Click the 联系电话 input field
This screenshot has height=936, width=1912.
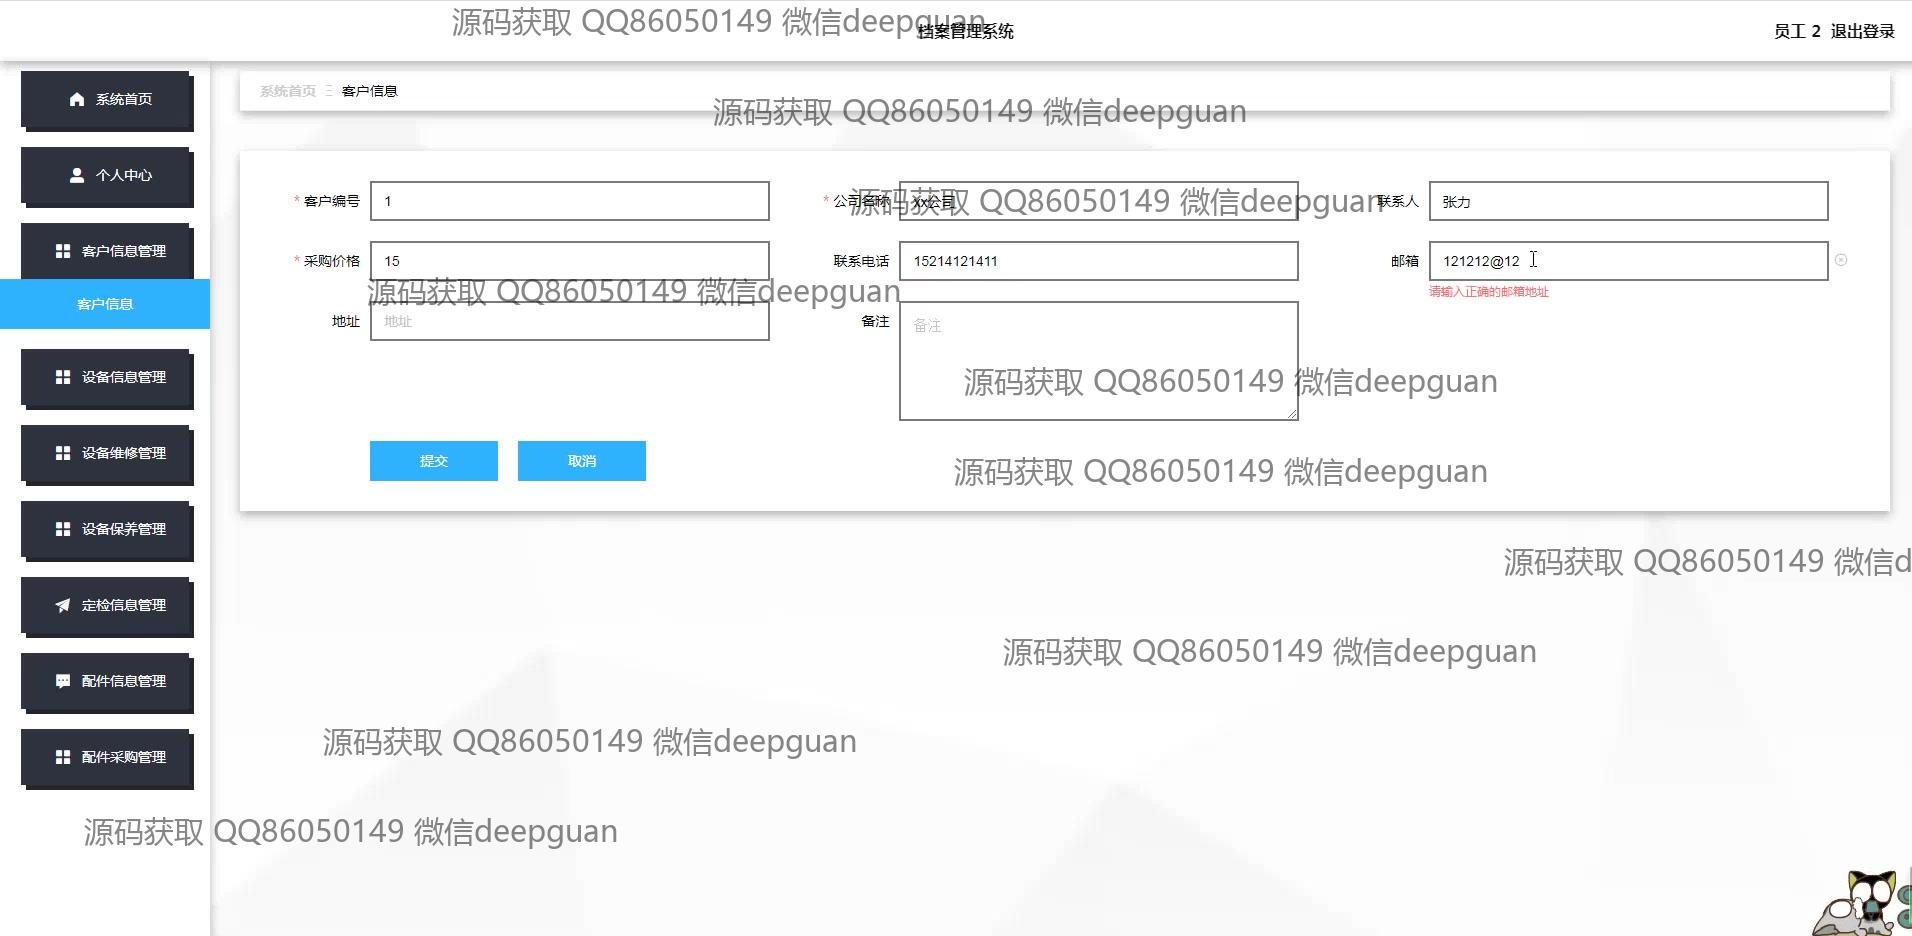tap(1099, 261)
